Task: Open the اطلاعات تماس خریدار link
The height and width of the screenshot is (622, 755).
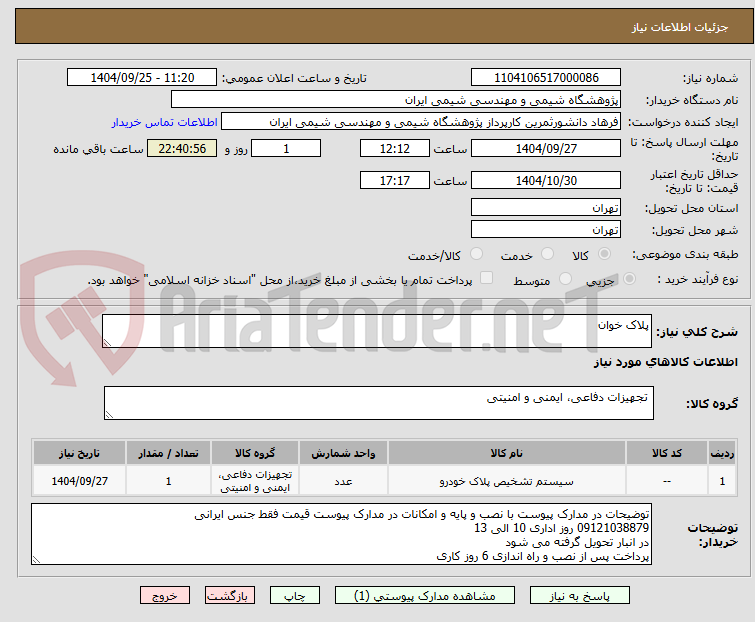Action: pos(165,122)
